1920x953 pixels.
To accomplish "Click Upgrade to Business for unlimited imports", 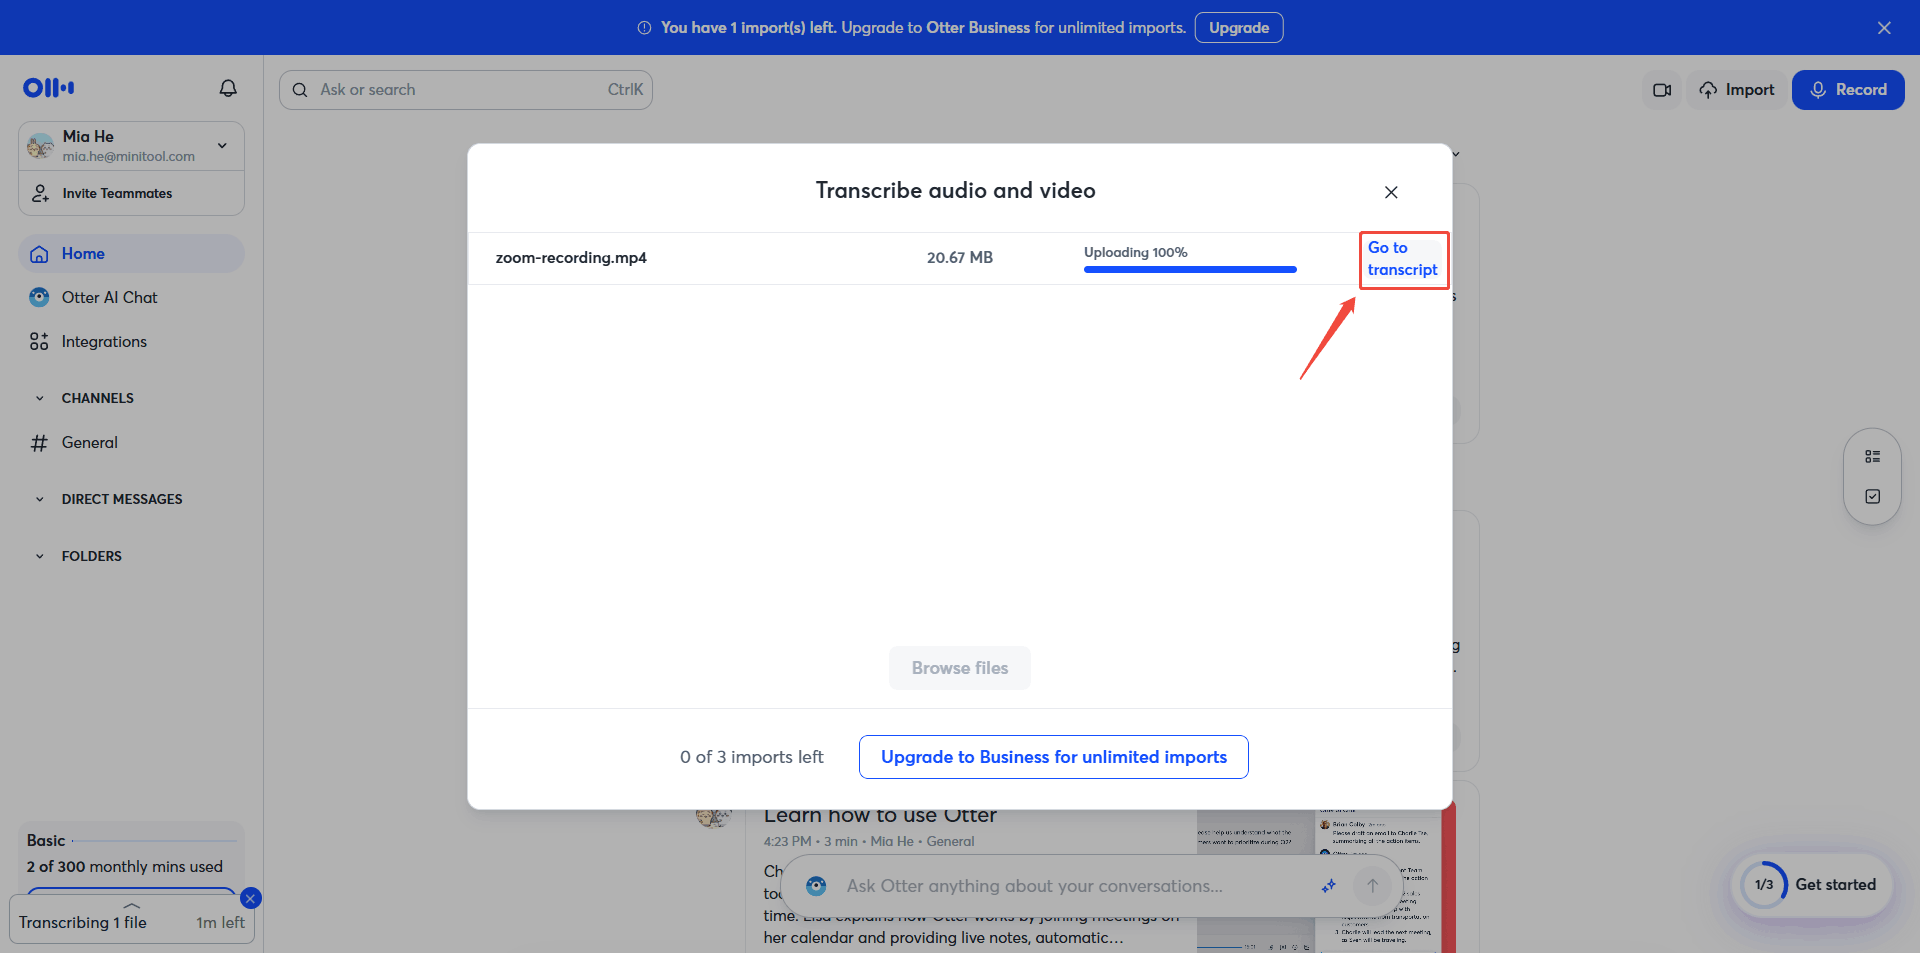I will [x=1053, y=757].
